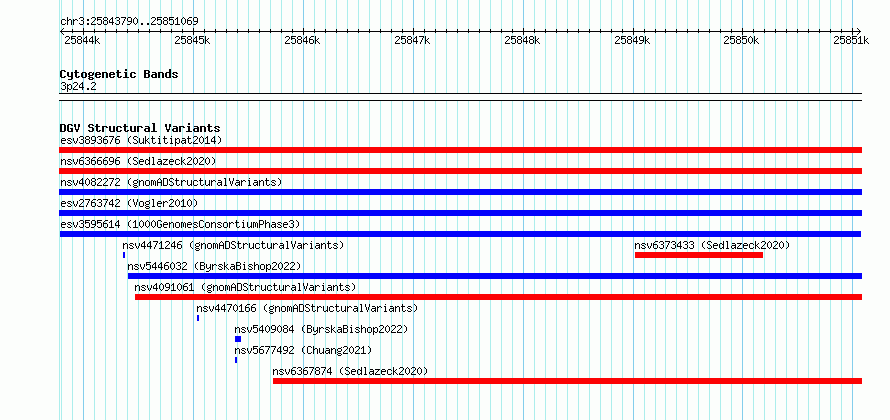Viewport: 890px width, 420px height.
Task: Click the esv3893676 (Suktitipat2014) red variant bar
Action: coord(460,150)
